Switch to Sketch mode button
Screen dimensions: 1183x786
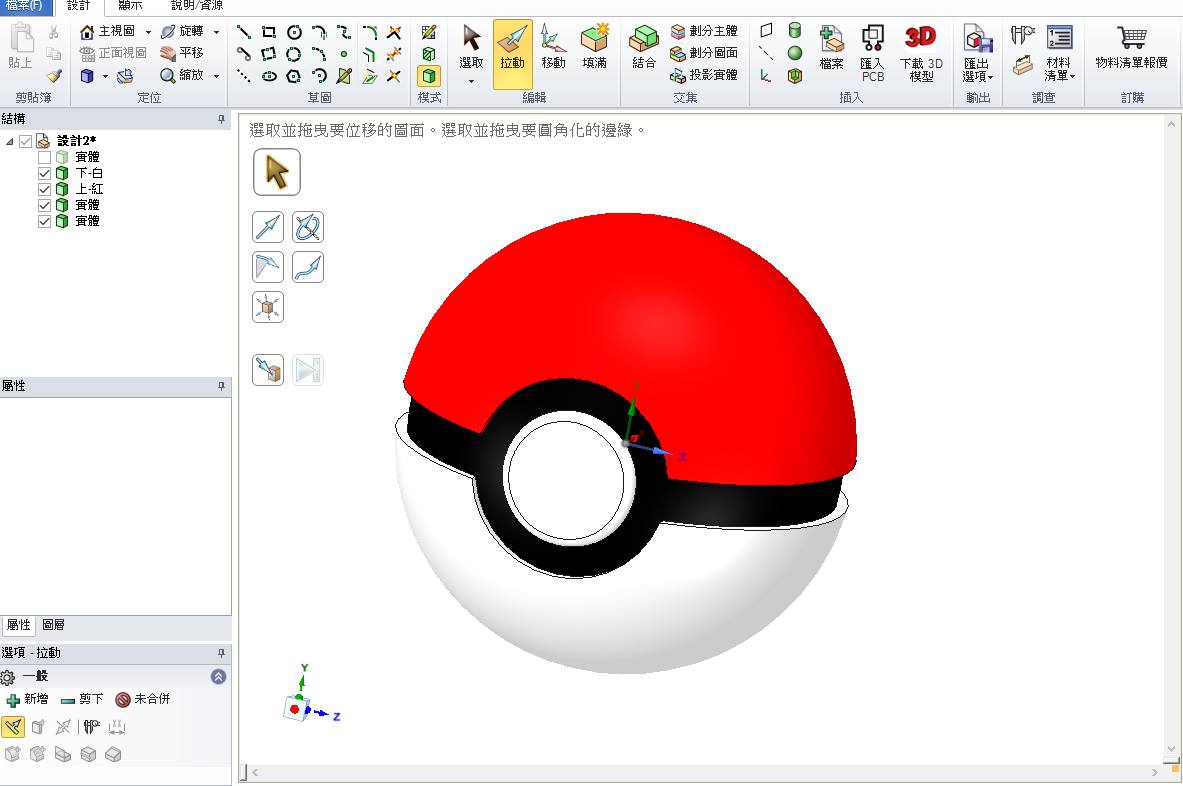click(x=429, y=32)
